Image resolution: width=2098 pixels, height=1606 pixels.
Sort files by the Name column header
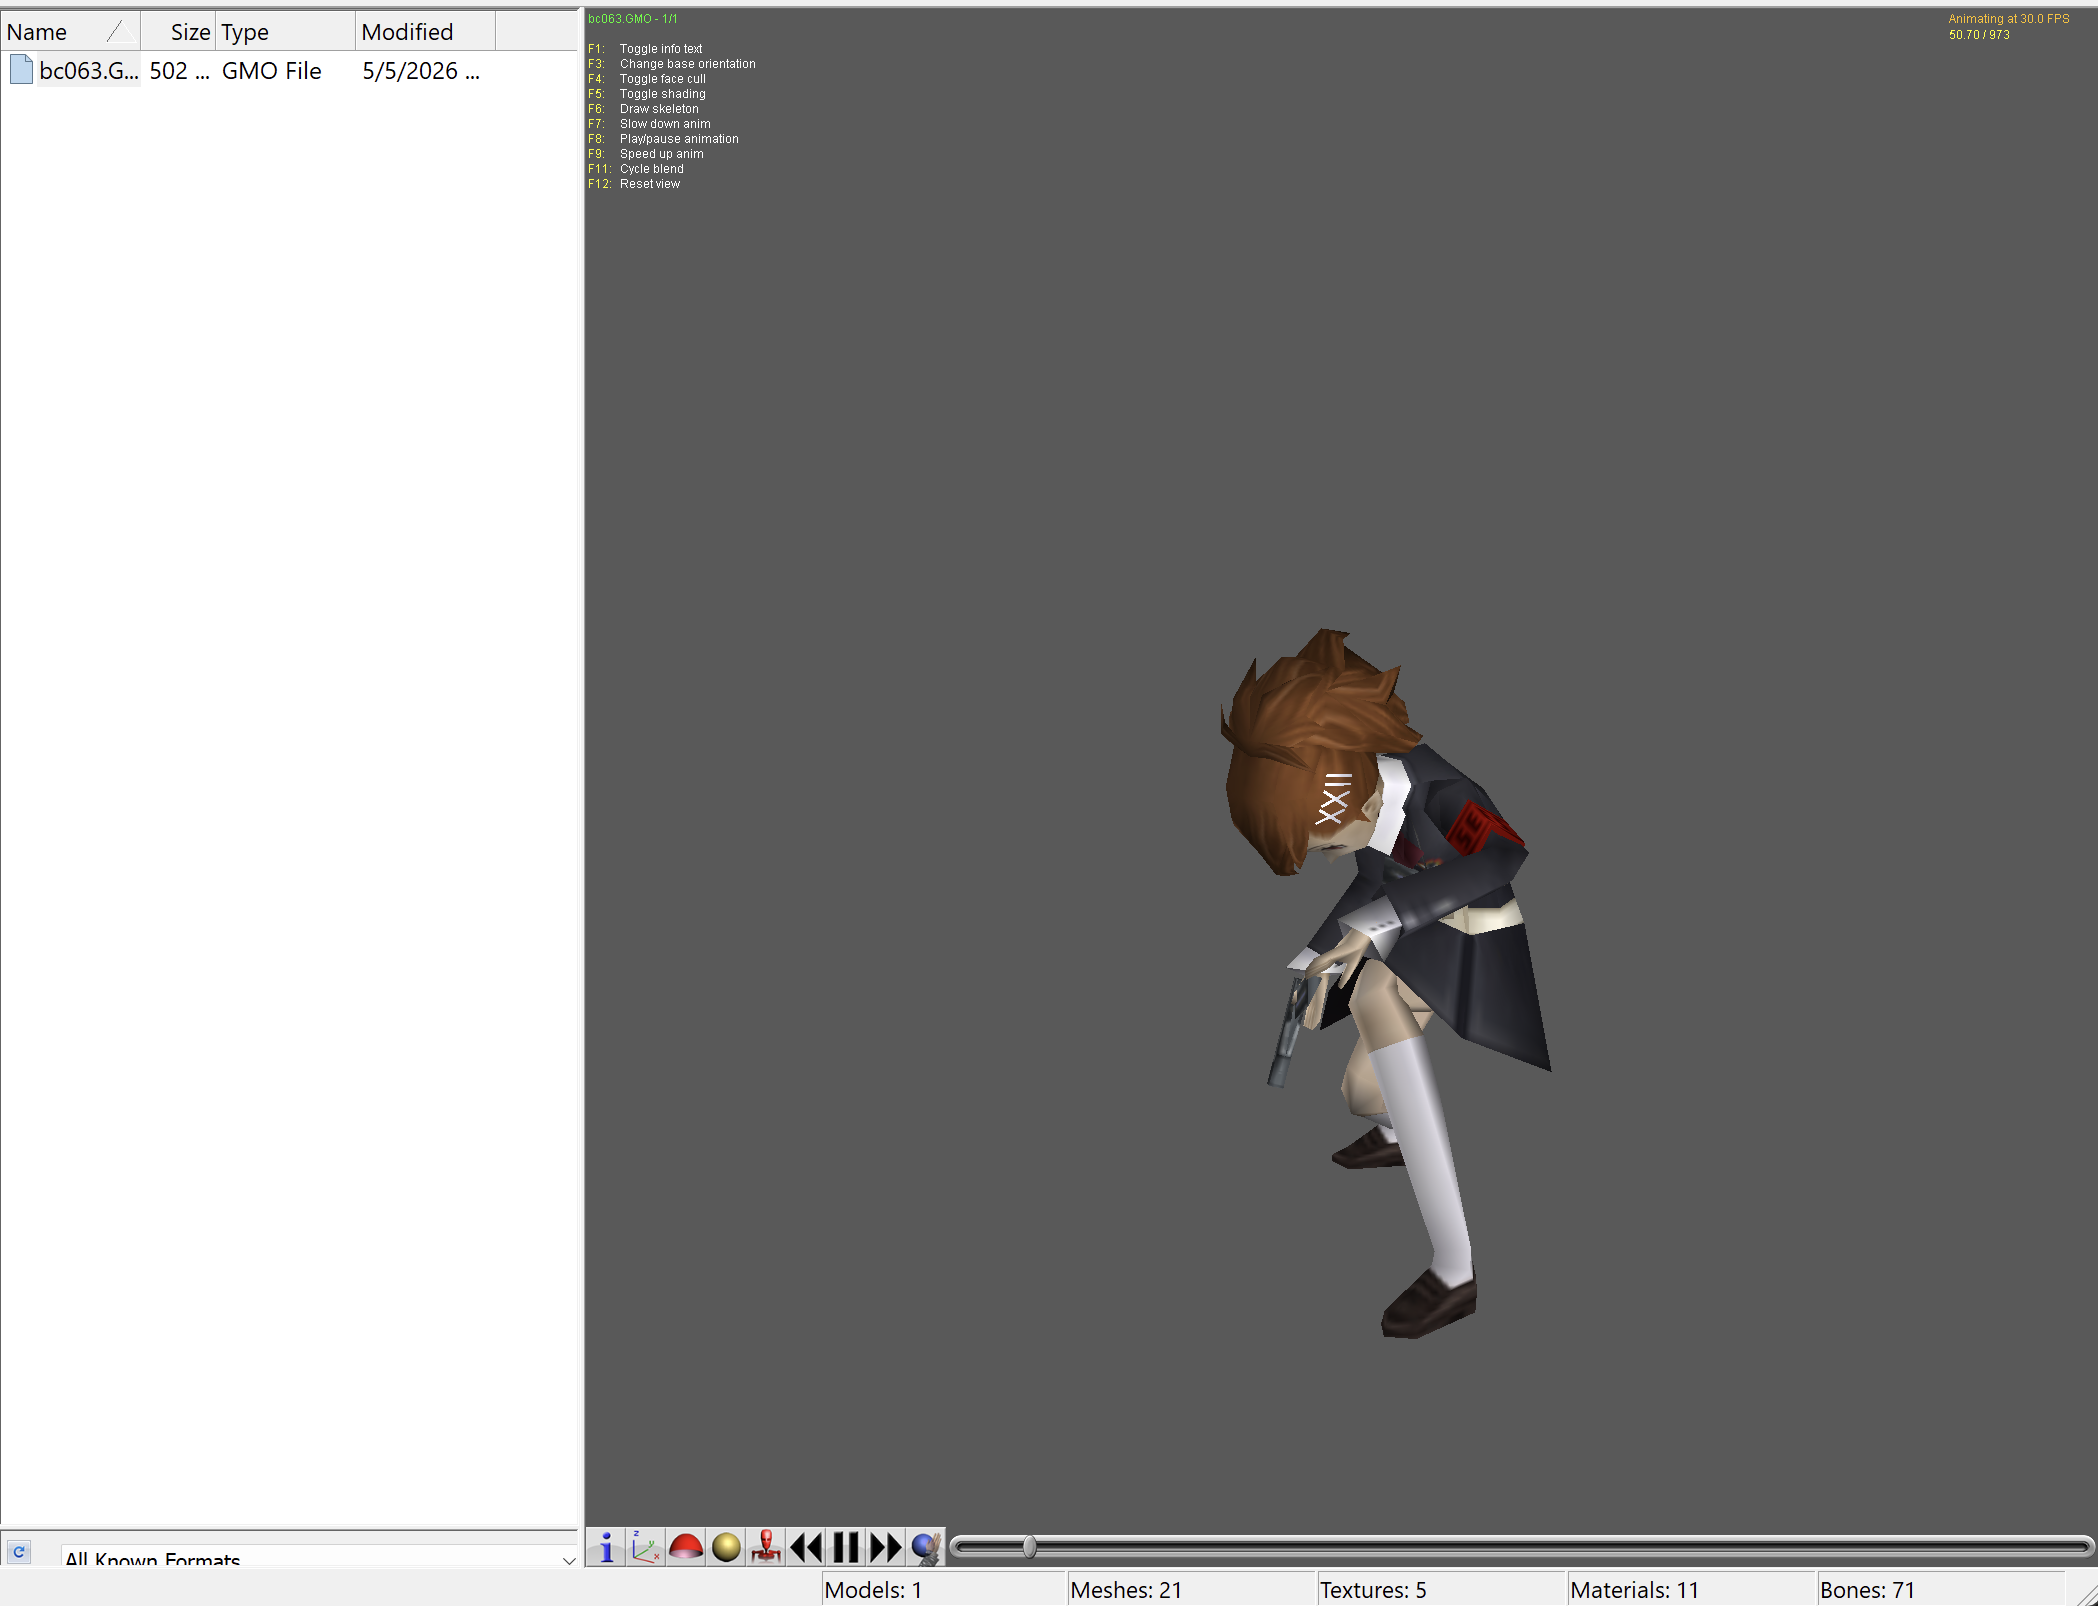click(70, 32)
